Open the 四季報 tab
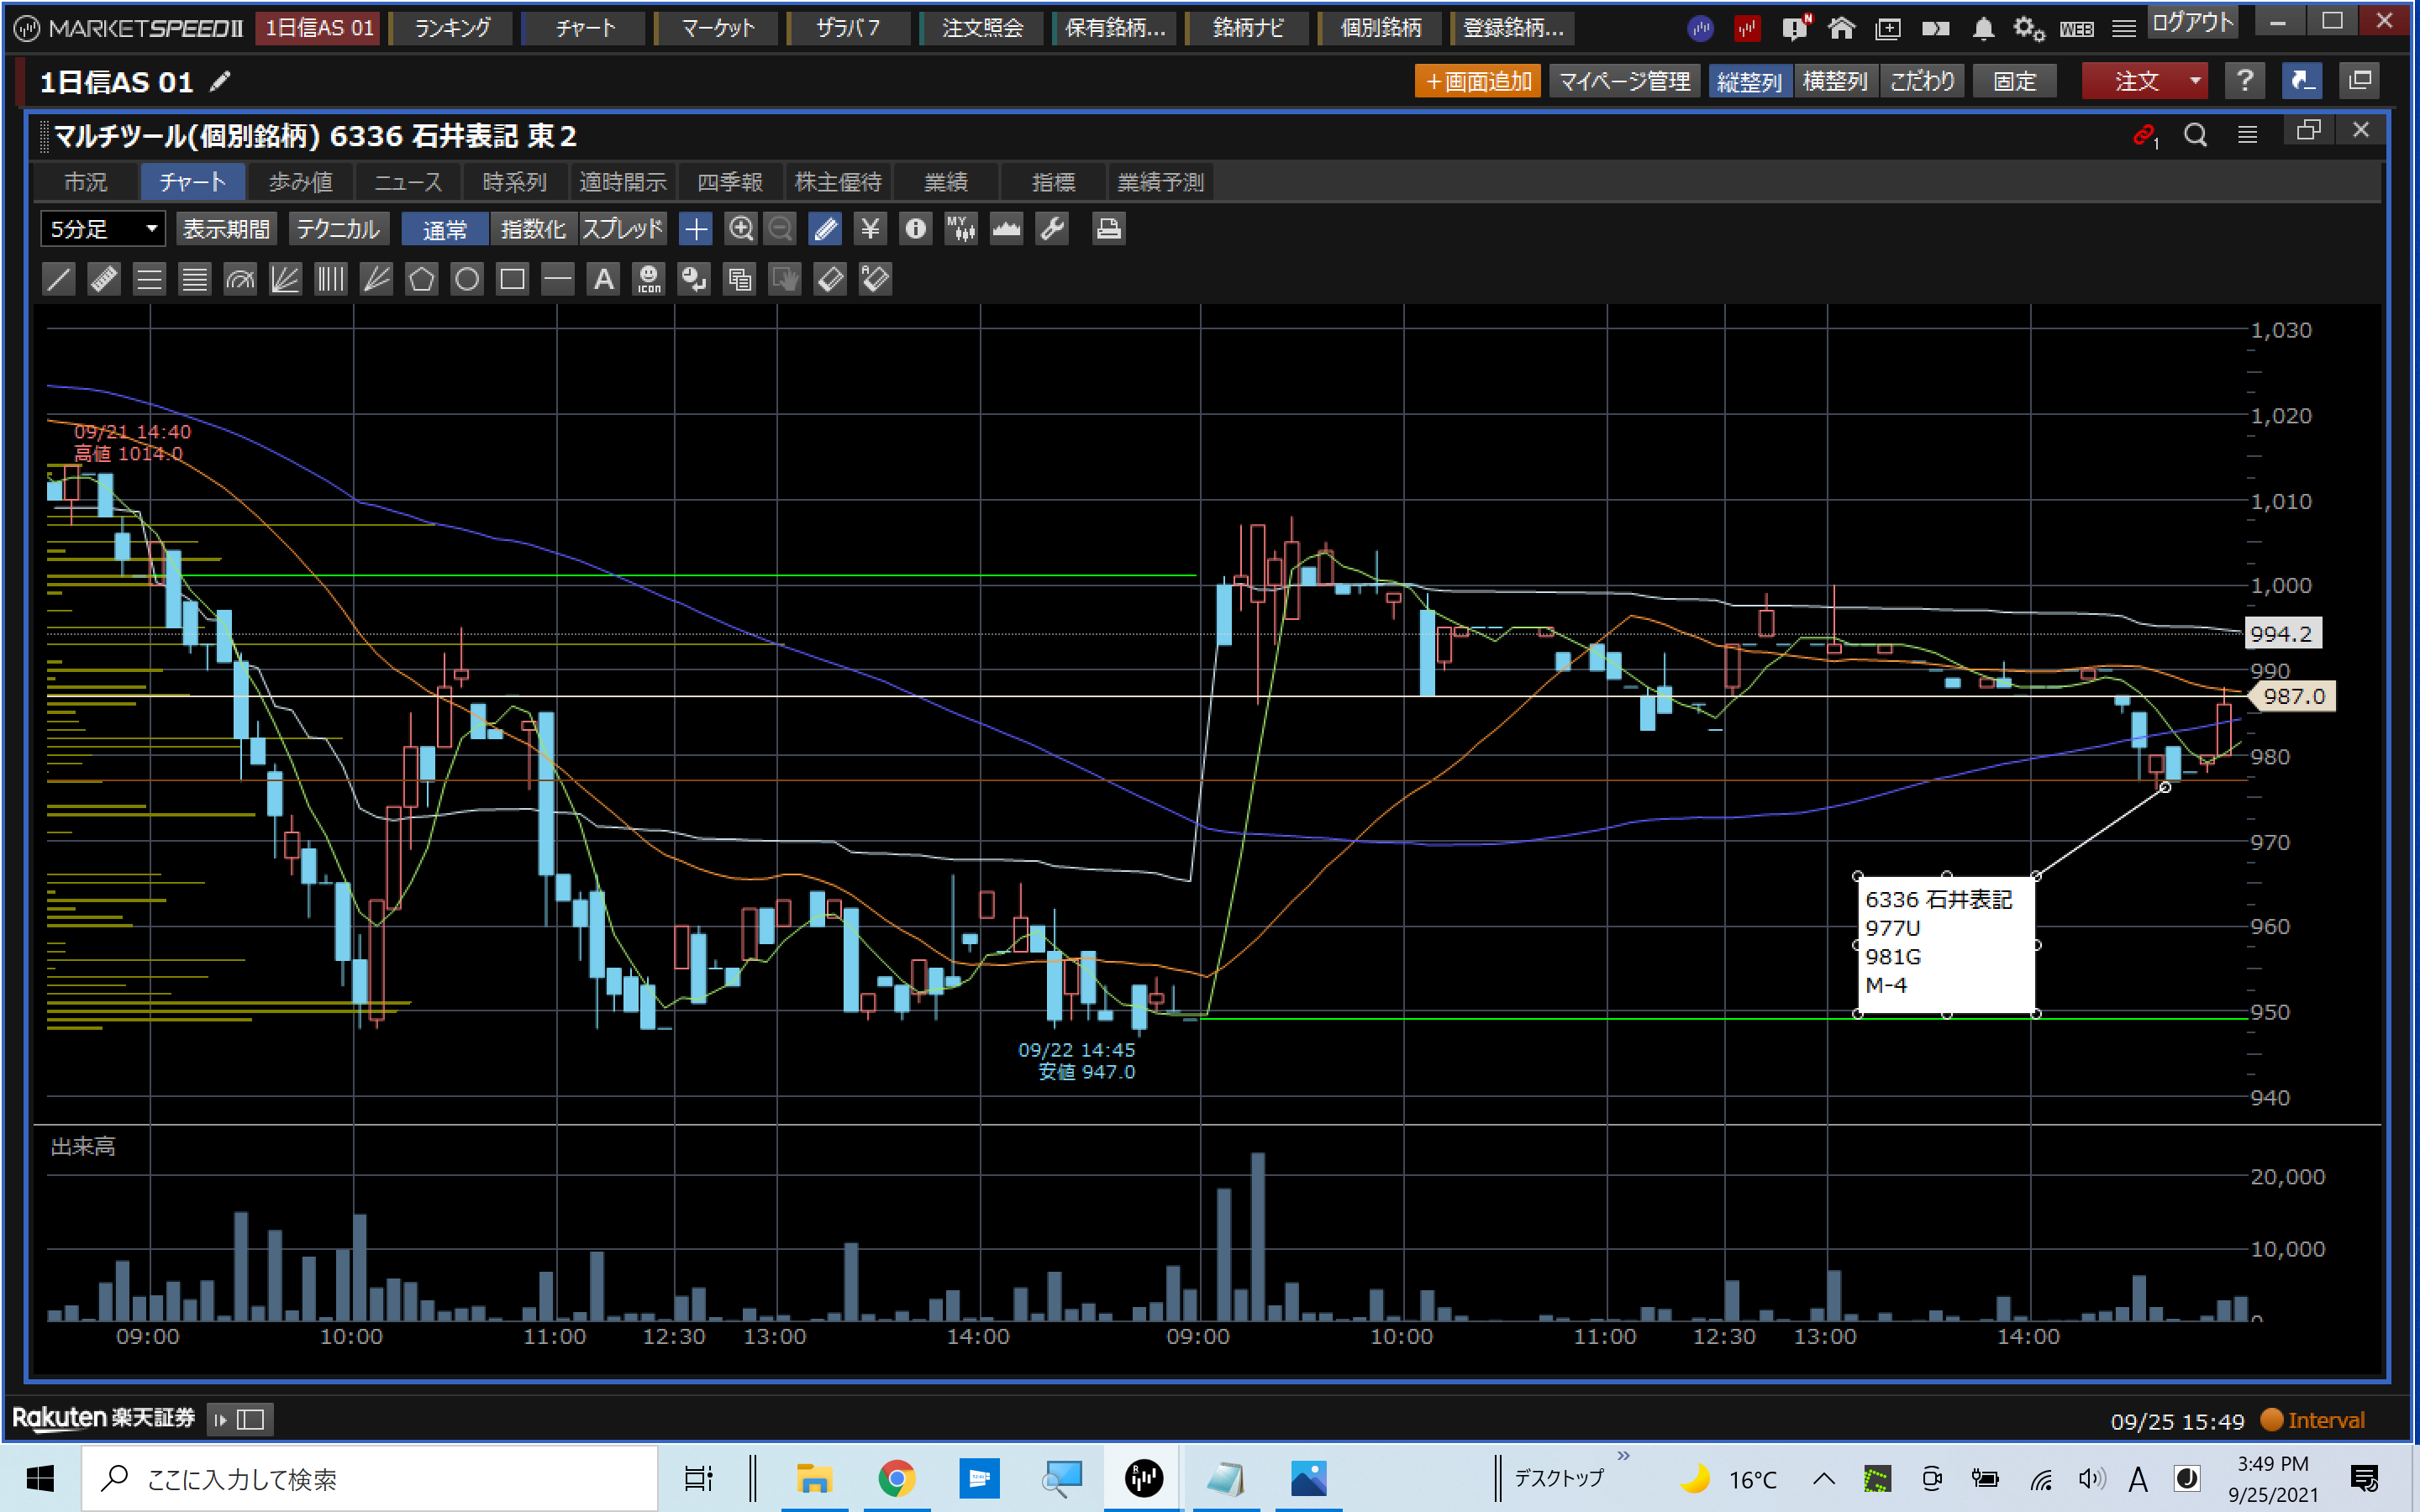The height and width of the screenshot is (1512, 2420). click(729, 182)
